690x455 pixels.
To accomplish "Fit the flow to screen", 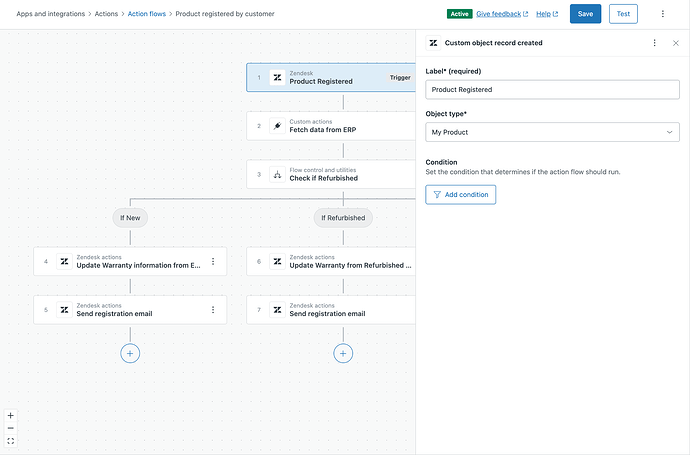I will click(x=11, y=441).
